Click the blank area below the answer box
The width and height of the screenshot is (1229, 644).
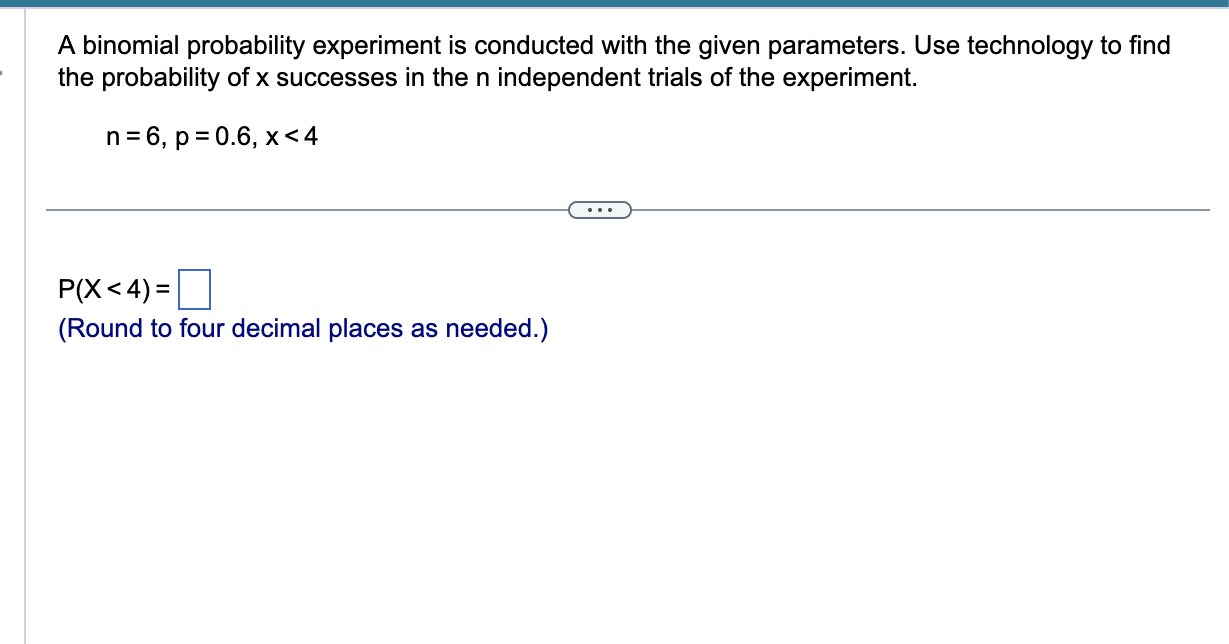click(400, 450)
